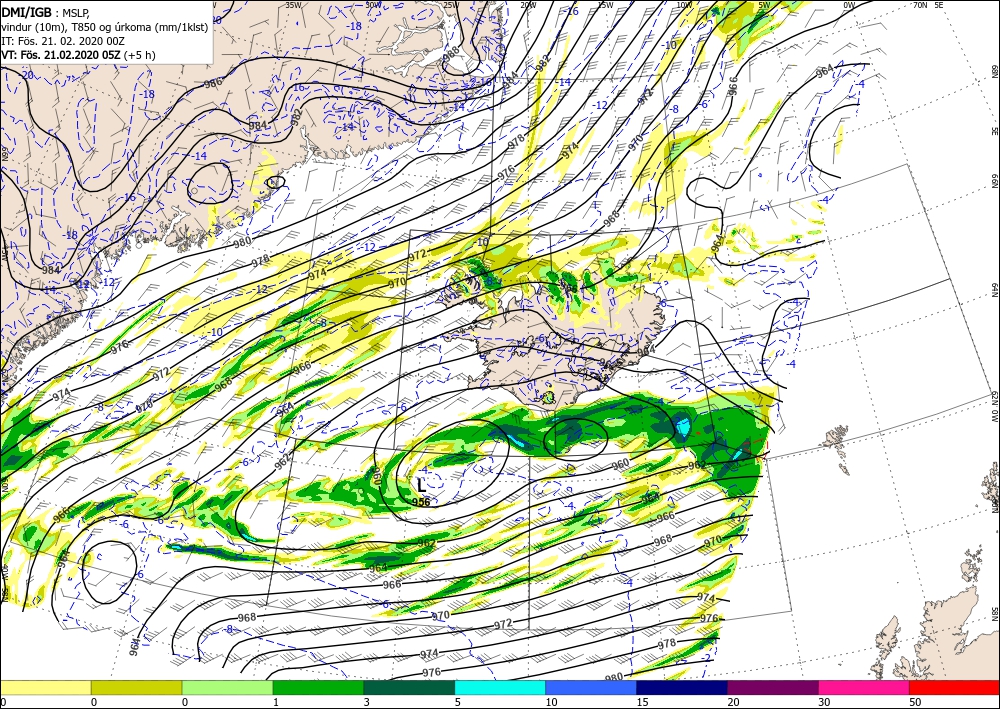The height and width of the screenshot is (709, 1000).
Task: Click the 'L' low pressure marker
Action: [421, 485]
